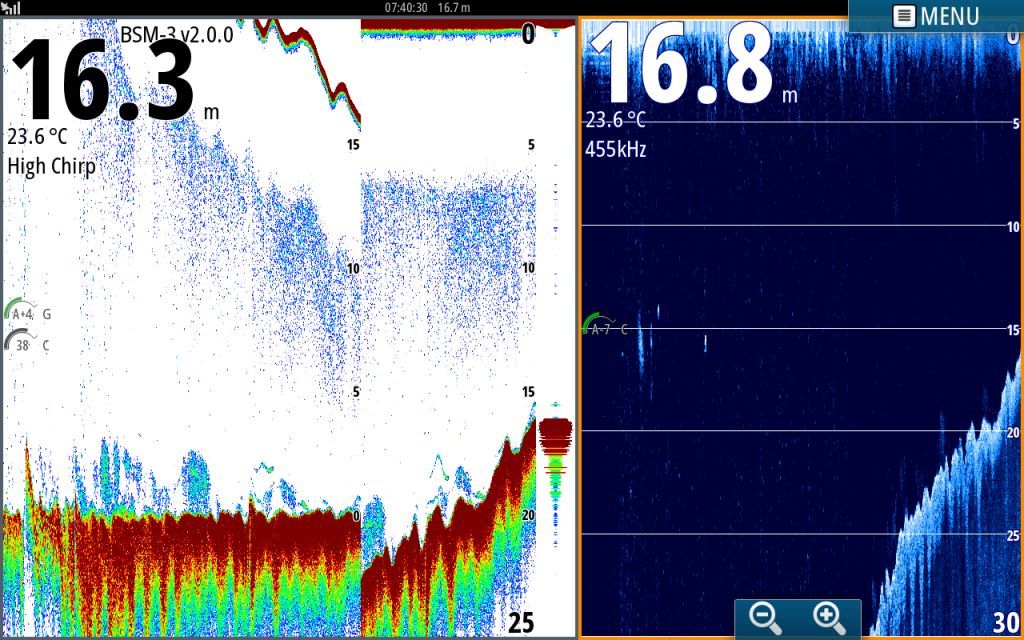Viewport: 1024px width, 640px height.
Task: Adjust the 38 C colorline gauge
Action: pyautogui.click(x=27, y=342)
